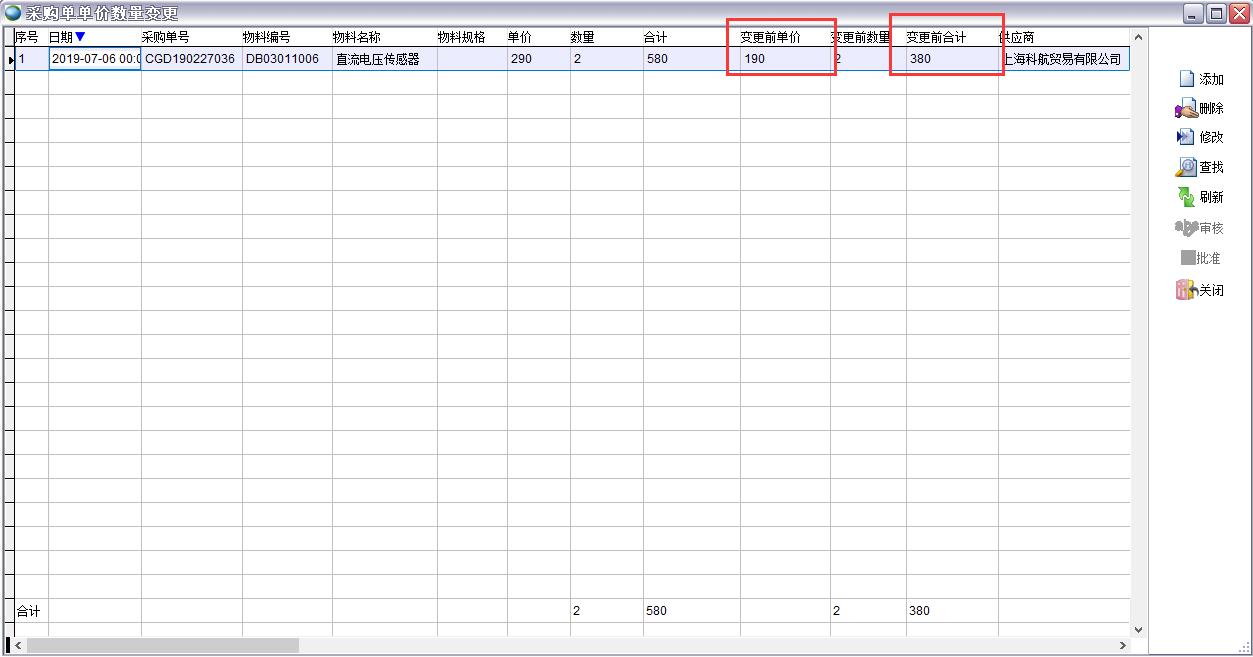Close the form using 关闭 icon

[1186, 290]
